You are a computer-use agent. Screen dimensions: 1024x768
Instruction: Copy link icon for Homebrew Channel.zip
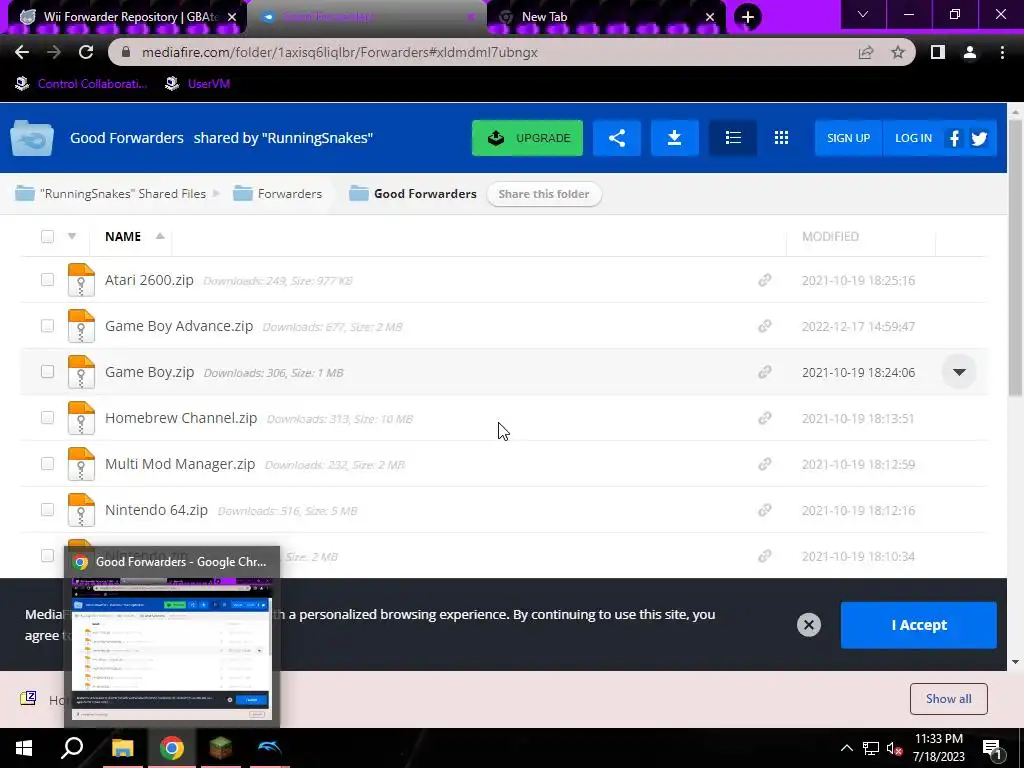(x=765, y=418)
